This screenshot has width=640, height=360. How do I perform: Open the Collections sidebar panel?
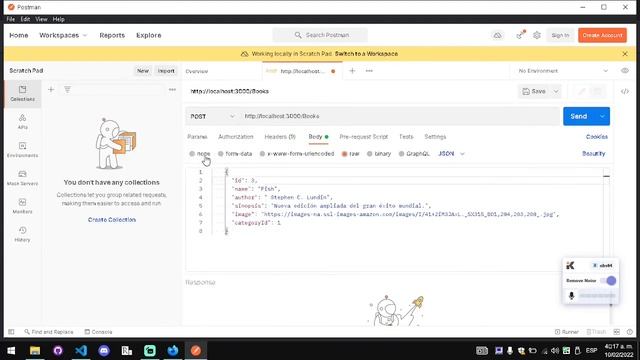[x=22, y=94]
